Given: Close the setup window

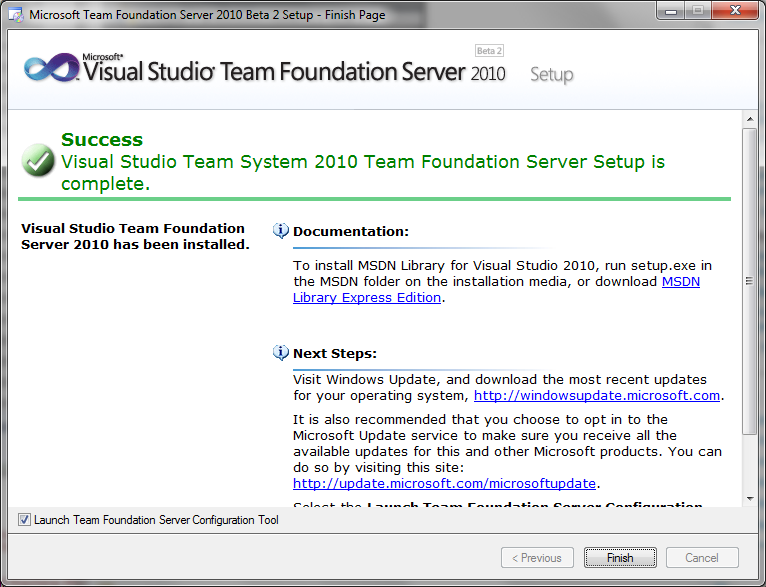Looking at the screenshot, I should click(x=735, y=11).
